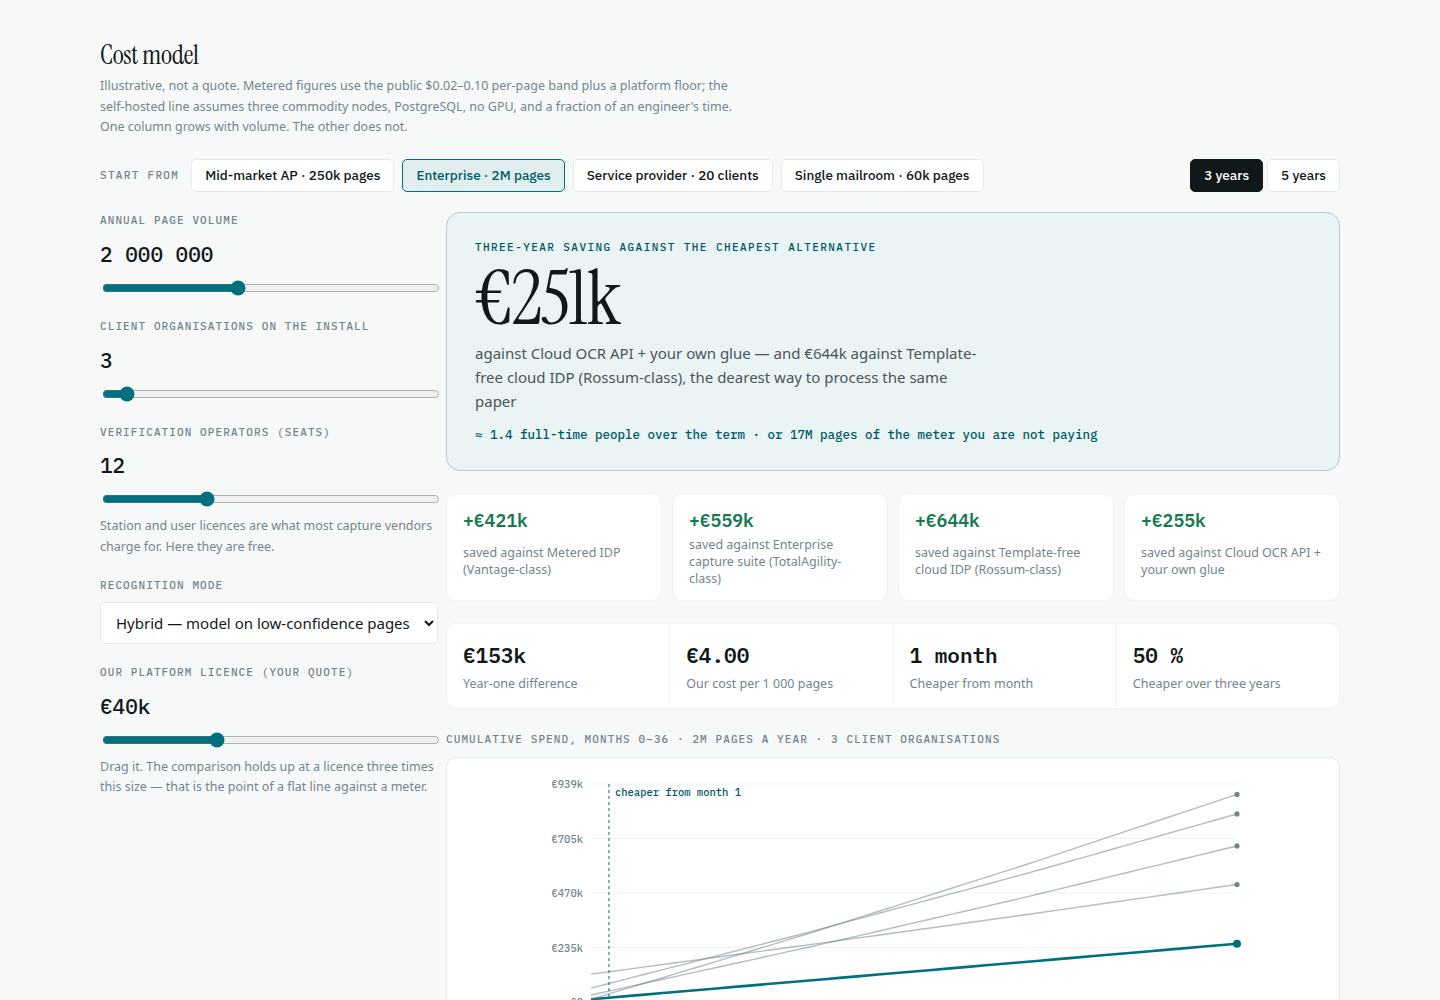Screen dimensions: 1440x1000
Task: Open the Recognition mode dropdown
Action: tap(269, 623)
